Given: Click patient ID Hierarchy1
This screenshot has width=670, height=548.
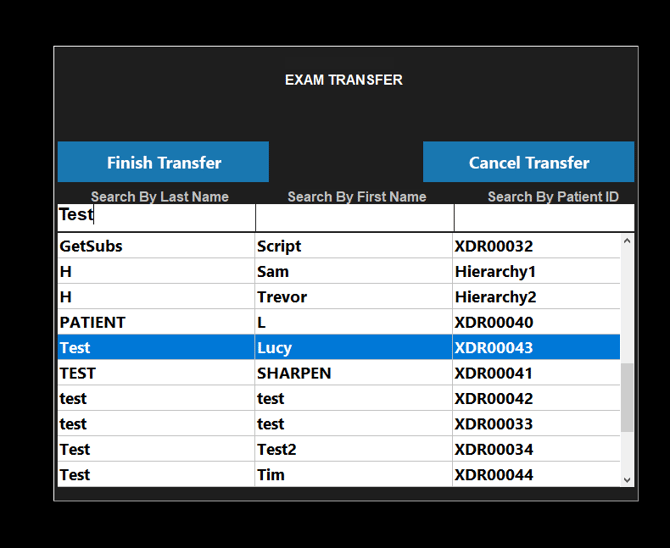Looking at the screenshot, I should (536, 271).
